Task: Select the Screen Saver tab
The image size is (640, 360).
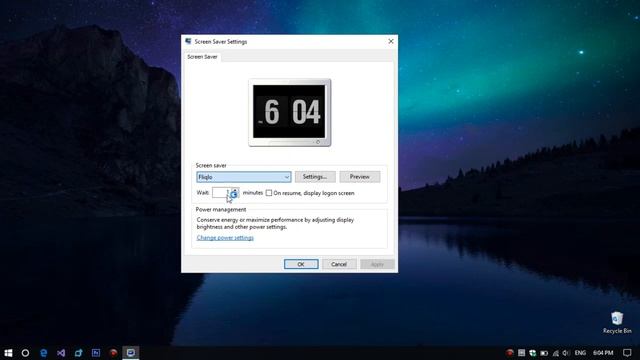Action: (x=202, y=57)
